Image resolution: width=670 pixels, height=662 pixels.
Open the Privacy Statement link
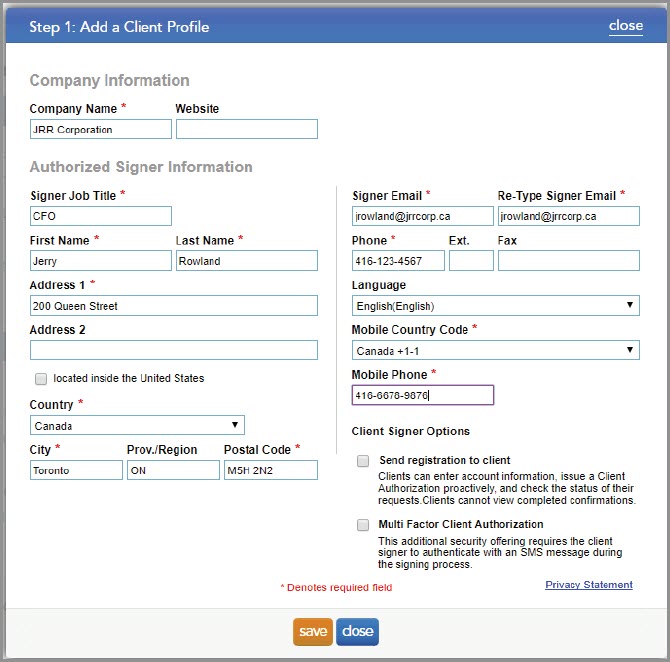pos(588,585)
